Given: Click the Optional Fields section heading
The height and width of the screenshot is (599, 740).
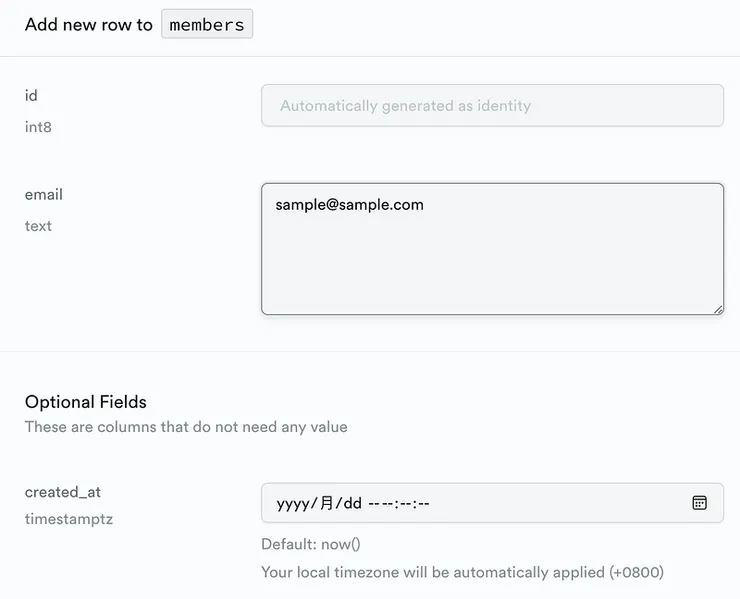Looking at the screenshot, I should point(86,402).
